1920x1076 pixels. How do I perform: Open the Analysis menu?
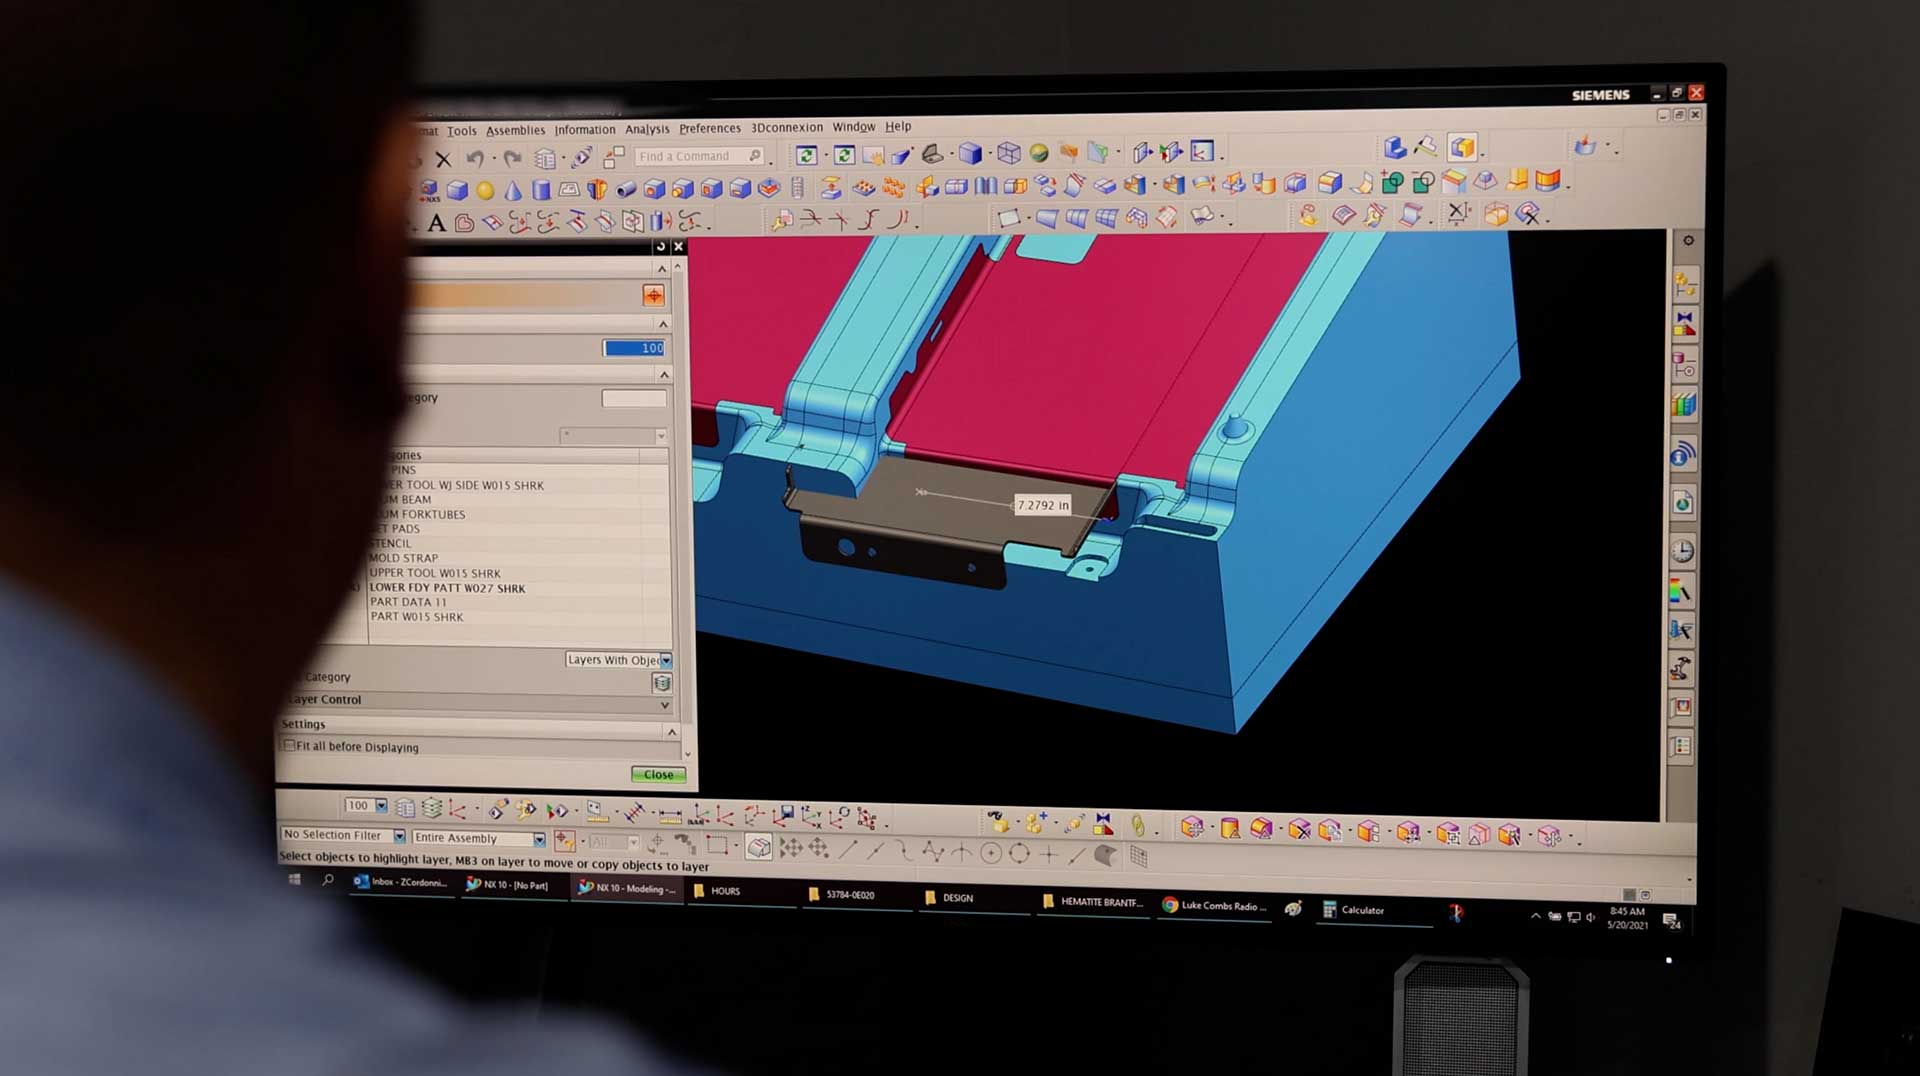coord(647,129)
